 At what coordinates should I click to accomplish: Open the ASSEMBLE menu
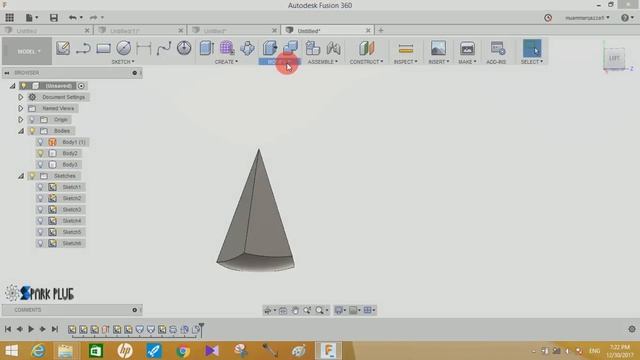tap(322, 62)
